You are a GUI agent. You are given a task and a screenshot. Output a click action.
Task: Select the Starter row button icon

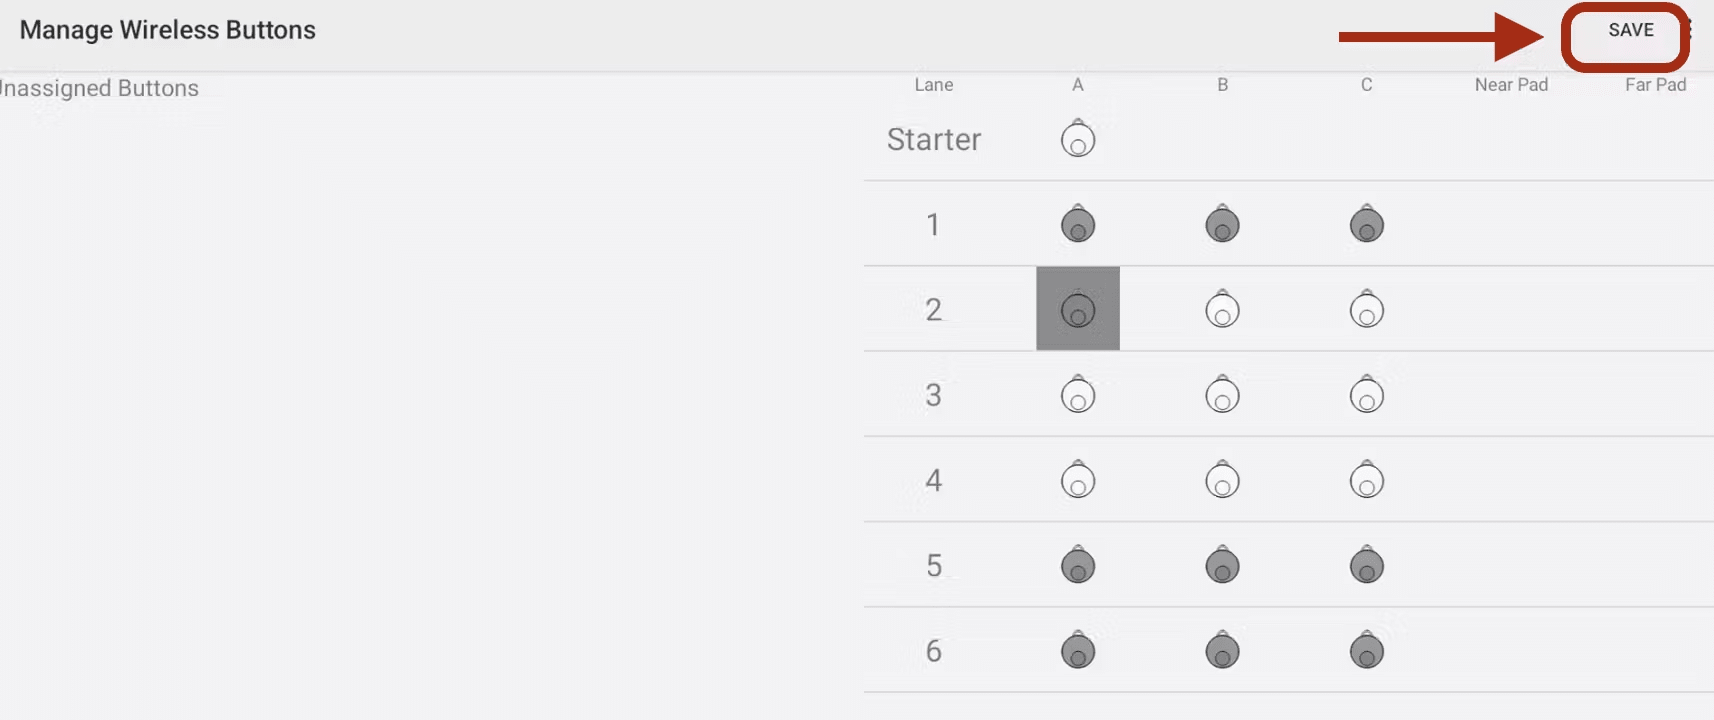[1077, 140]
